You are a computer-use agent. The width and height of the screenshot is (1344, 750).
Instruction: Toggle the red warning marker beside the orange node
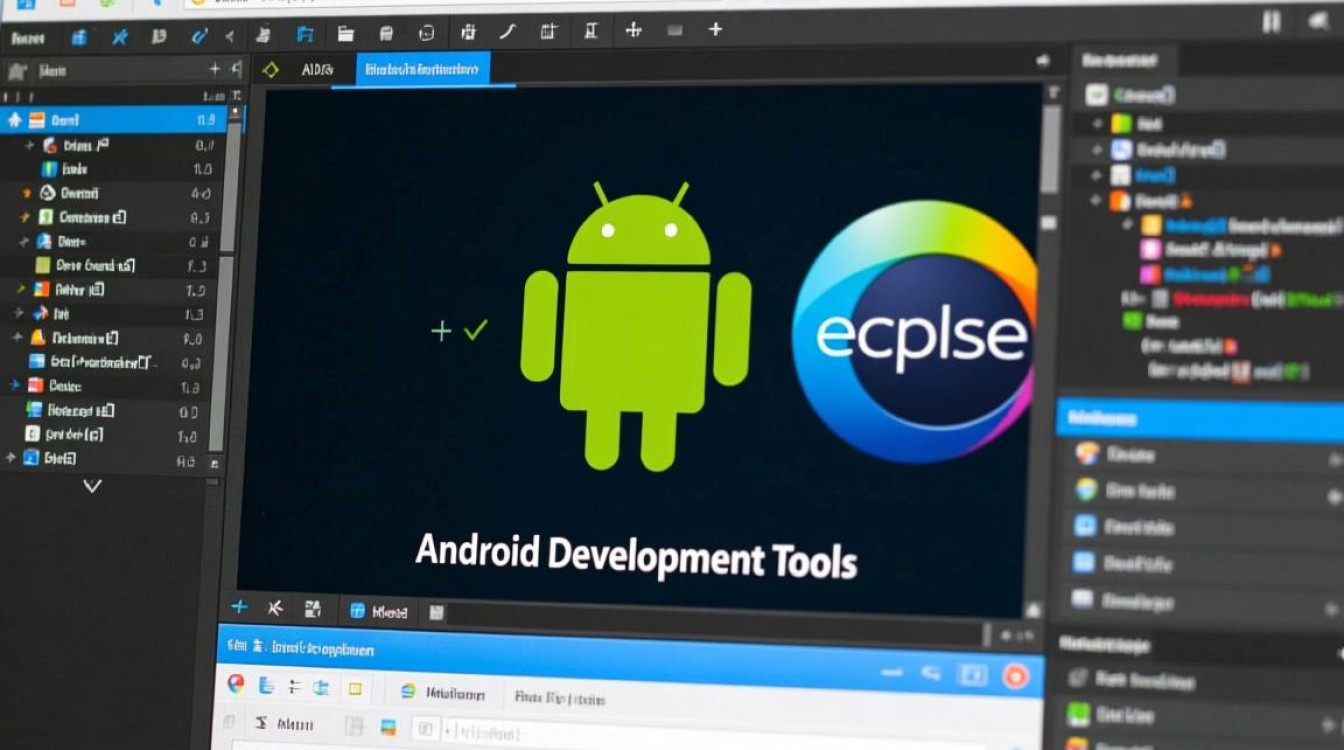1186,200
